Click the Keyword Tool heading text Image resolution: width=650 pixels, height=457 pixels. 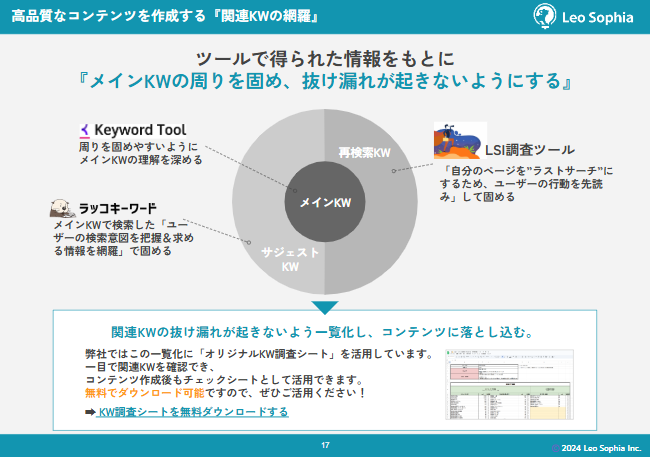140,130
